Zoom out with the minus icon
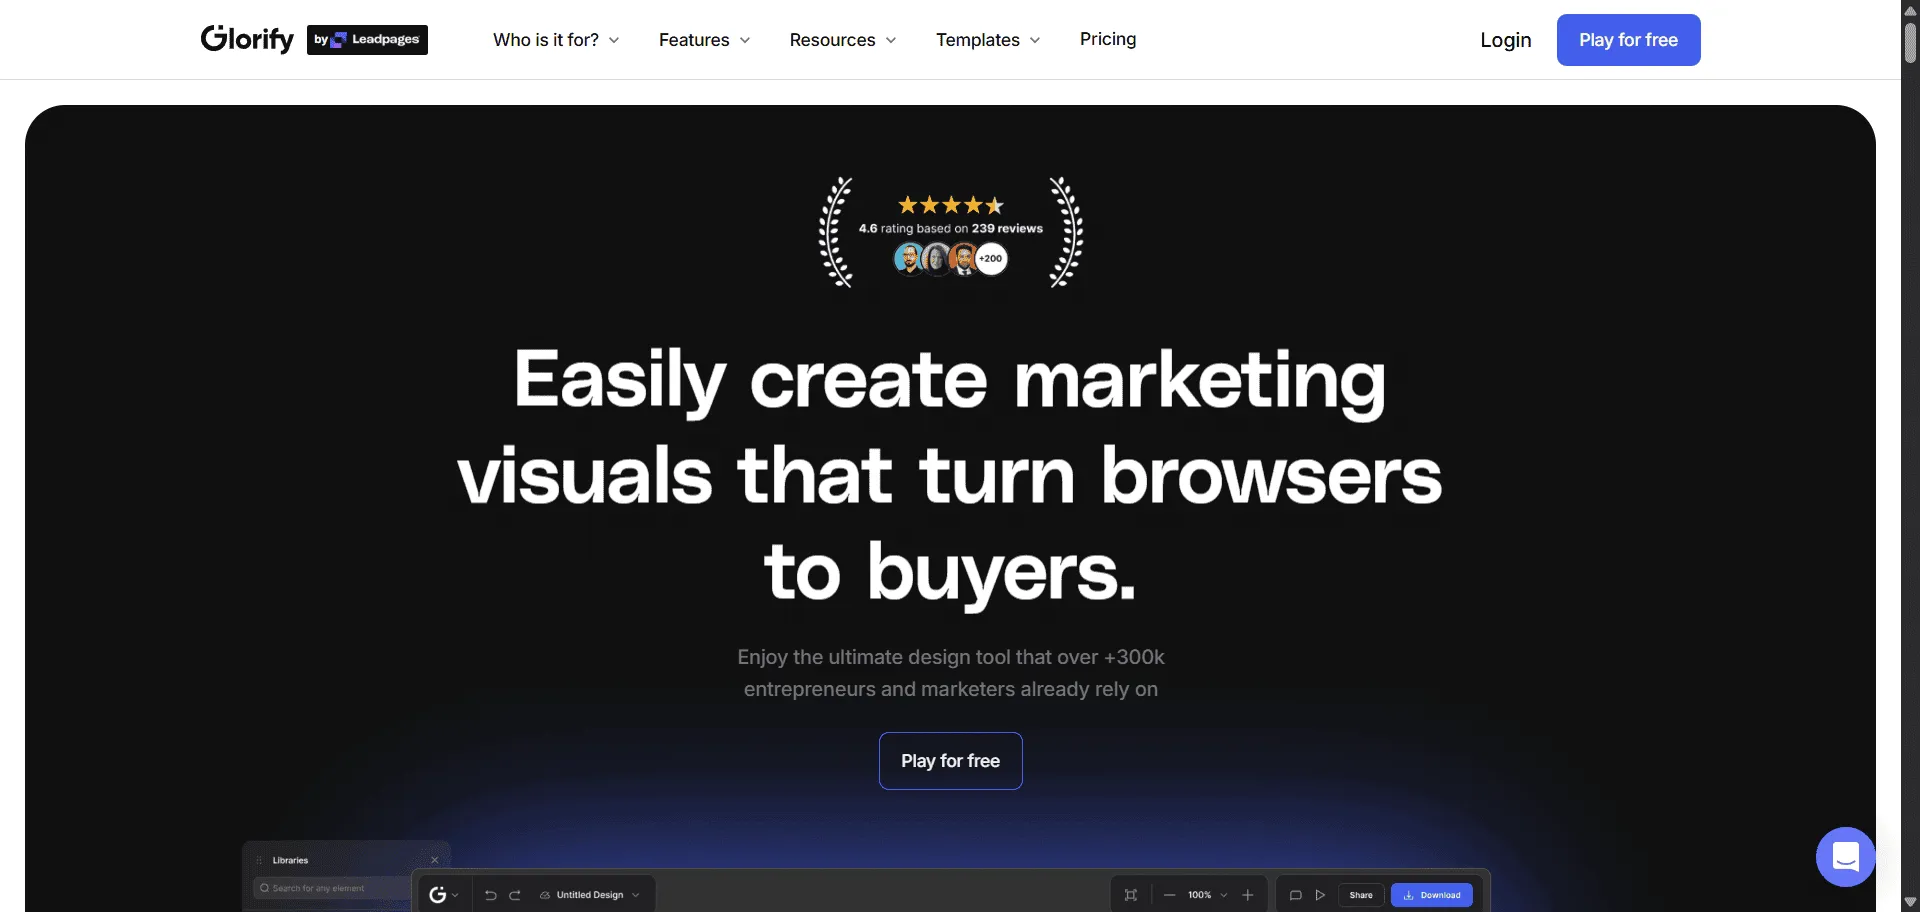 coord(1169,895)
